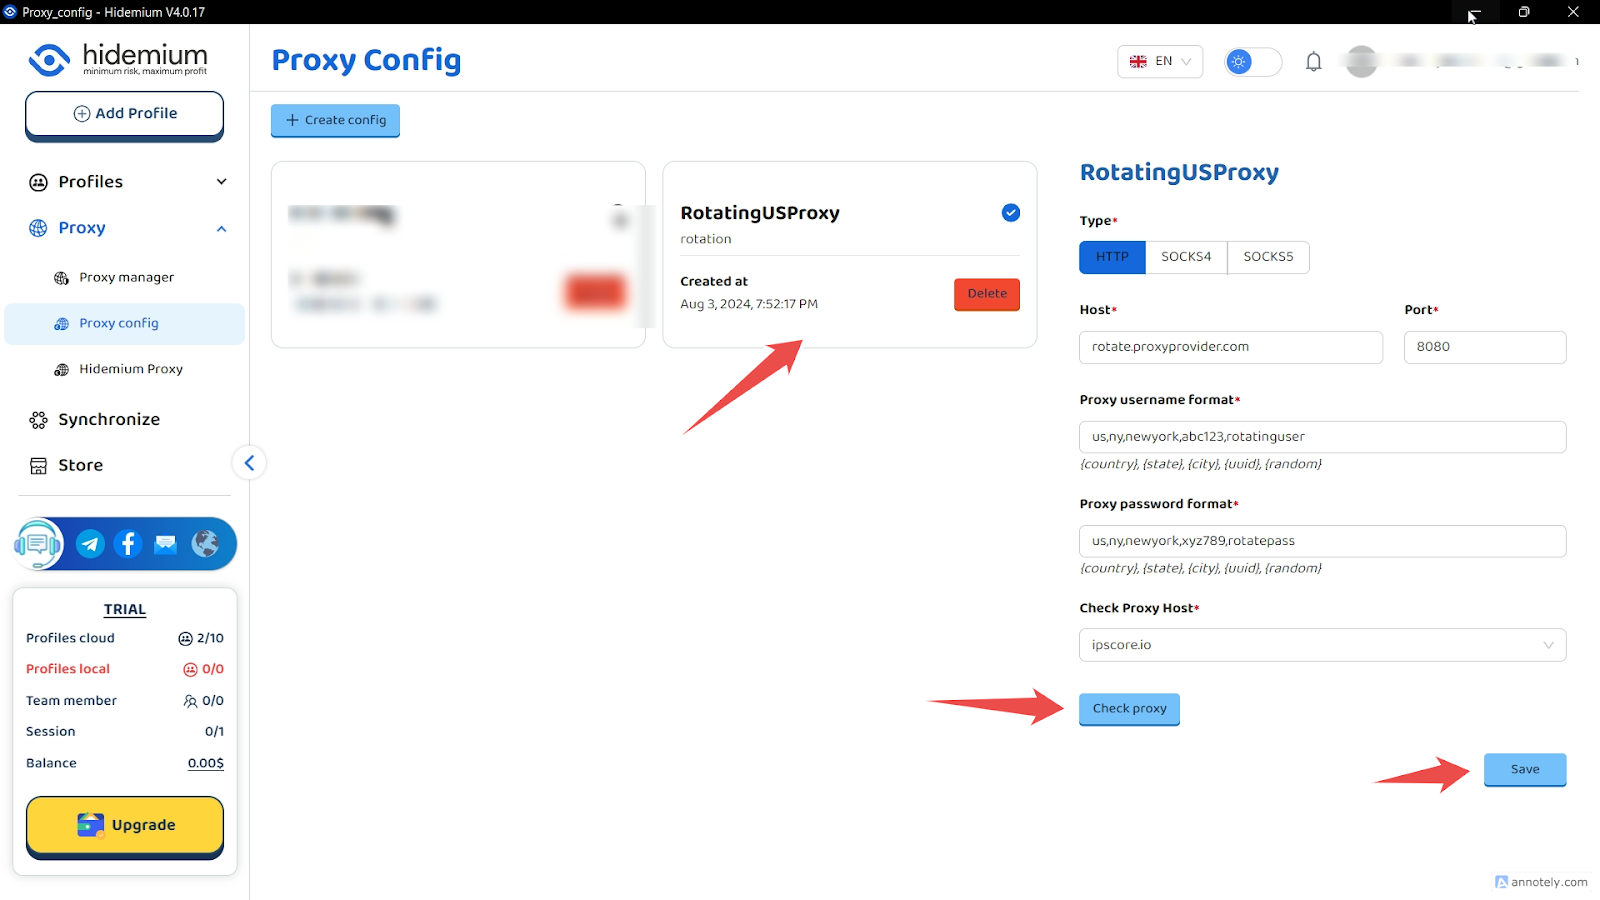Open the EN language dropdown
Screen dimensions: 1600x900
click(x=1160, y=62)
